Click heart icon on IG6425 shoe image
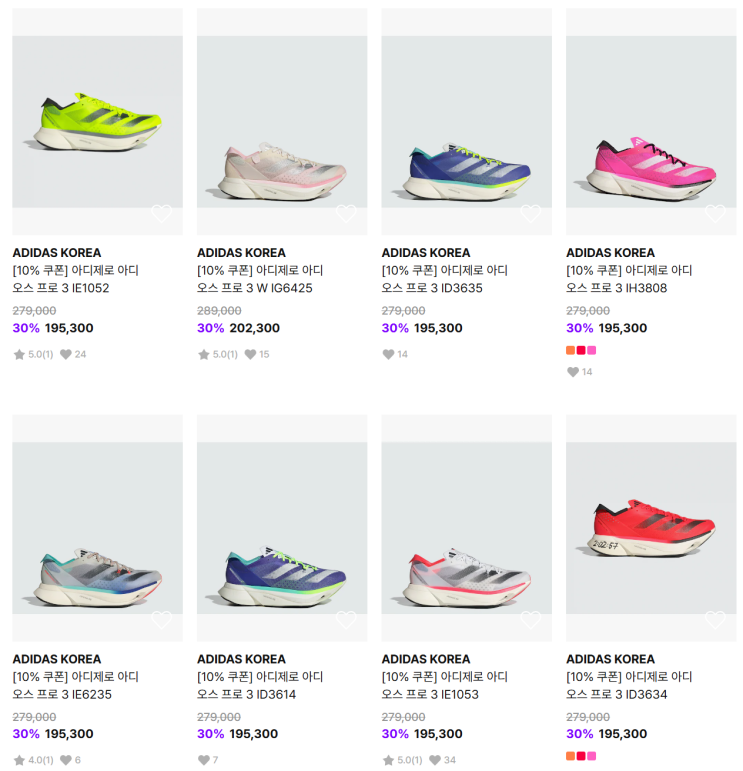Screen dimensions: 743x771 point(346,214)
